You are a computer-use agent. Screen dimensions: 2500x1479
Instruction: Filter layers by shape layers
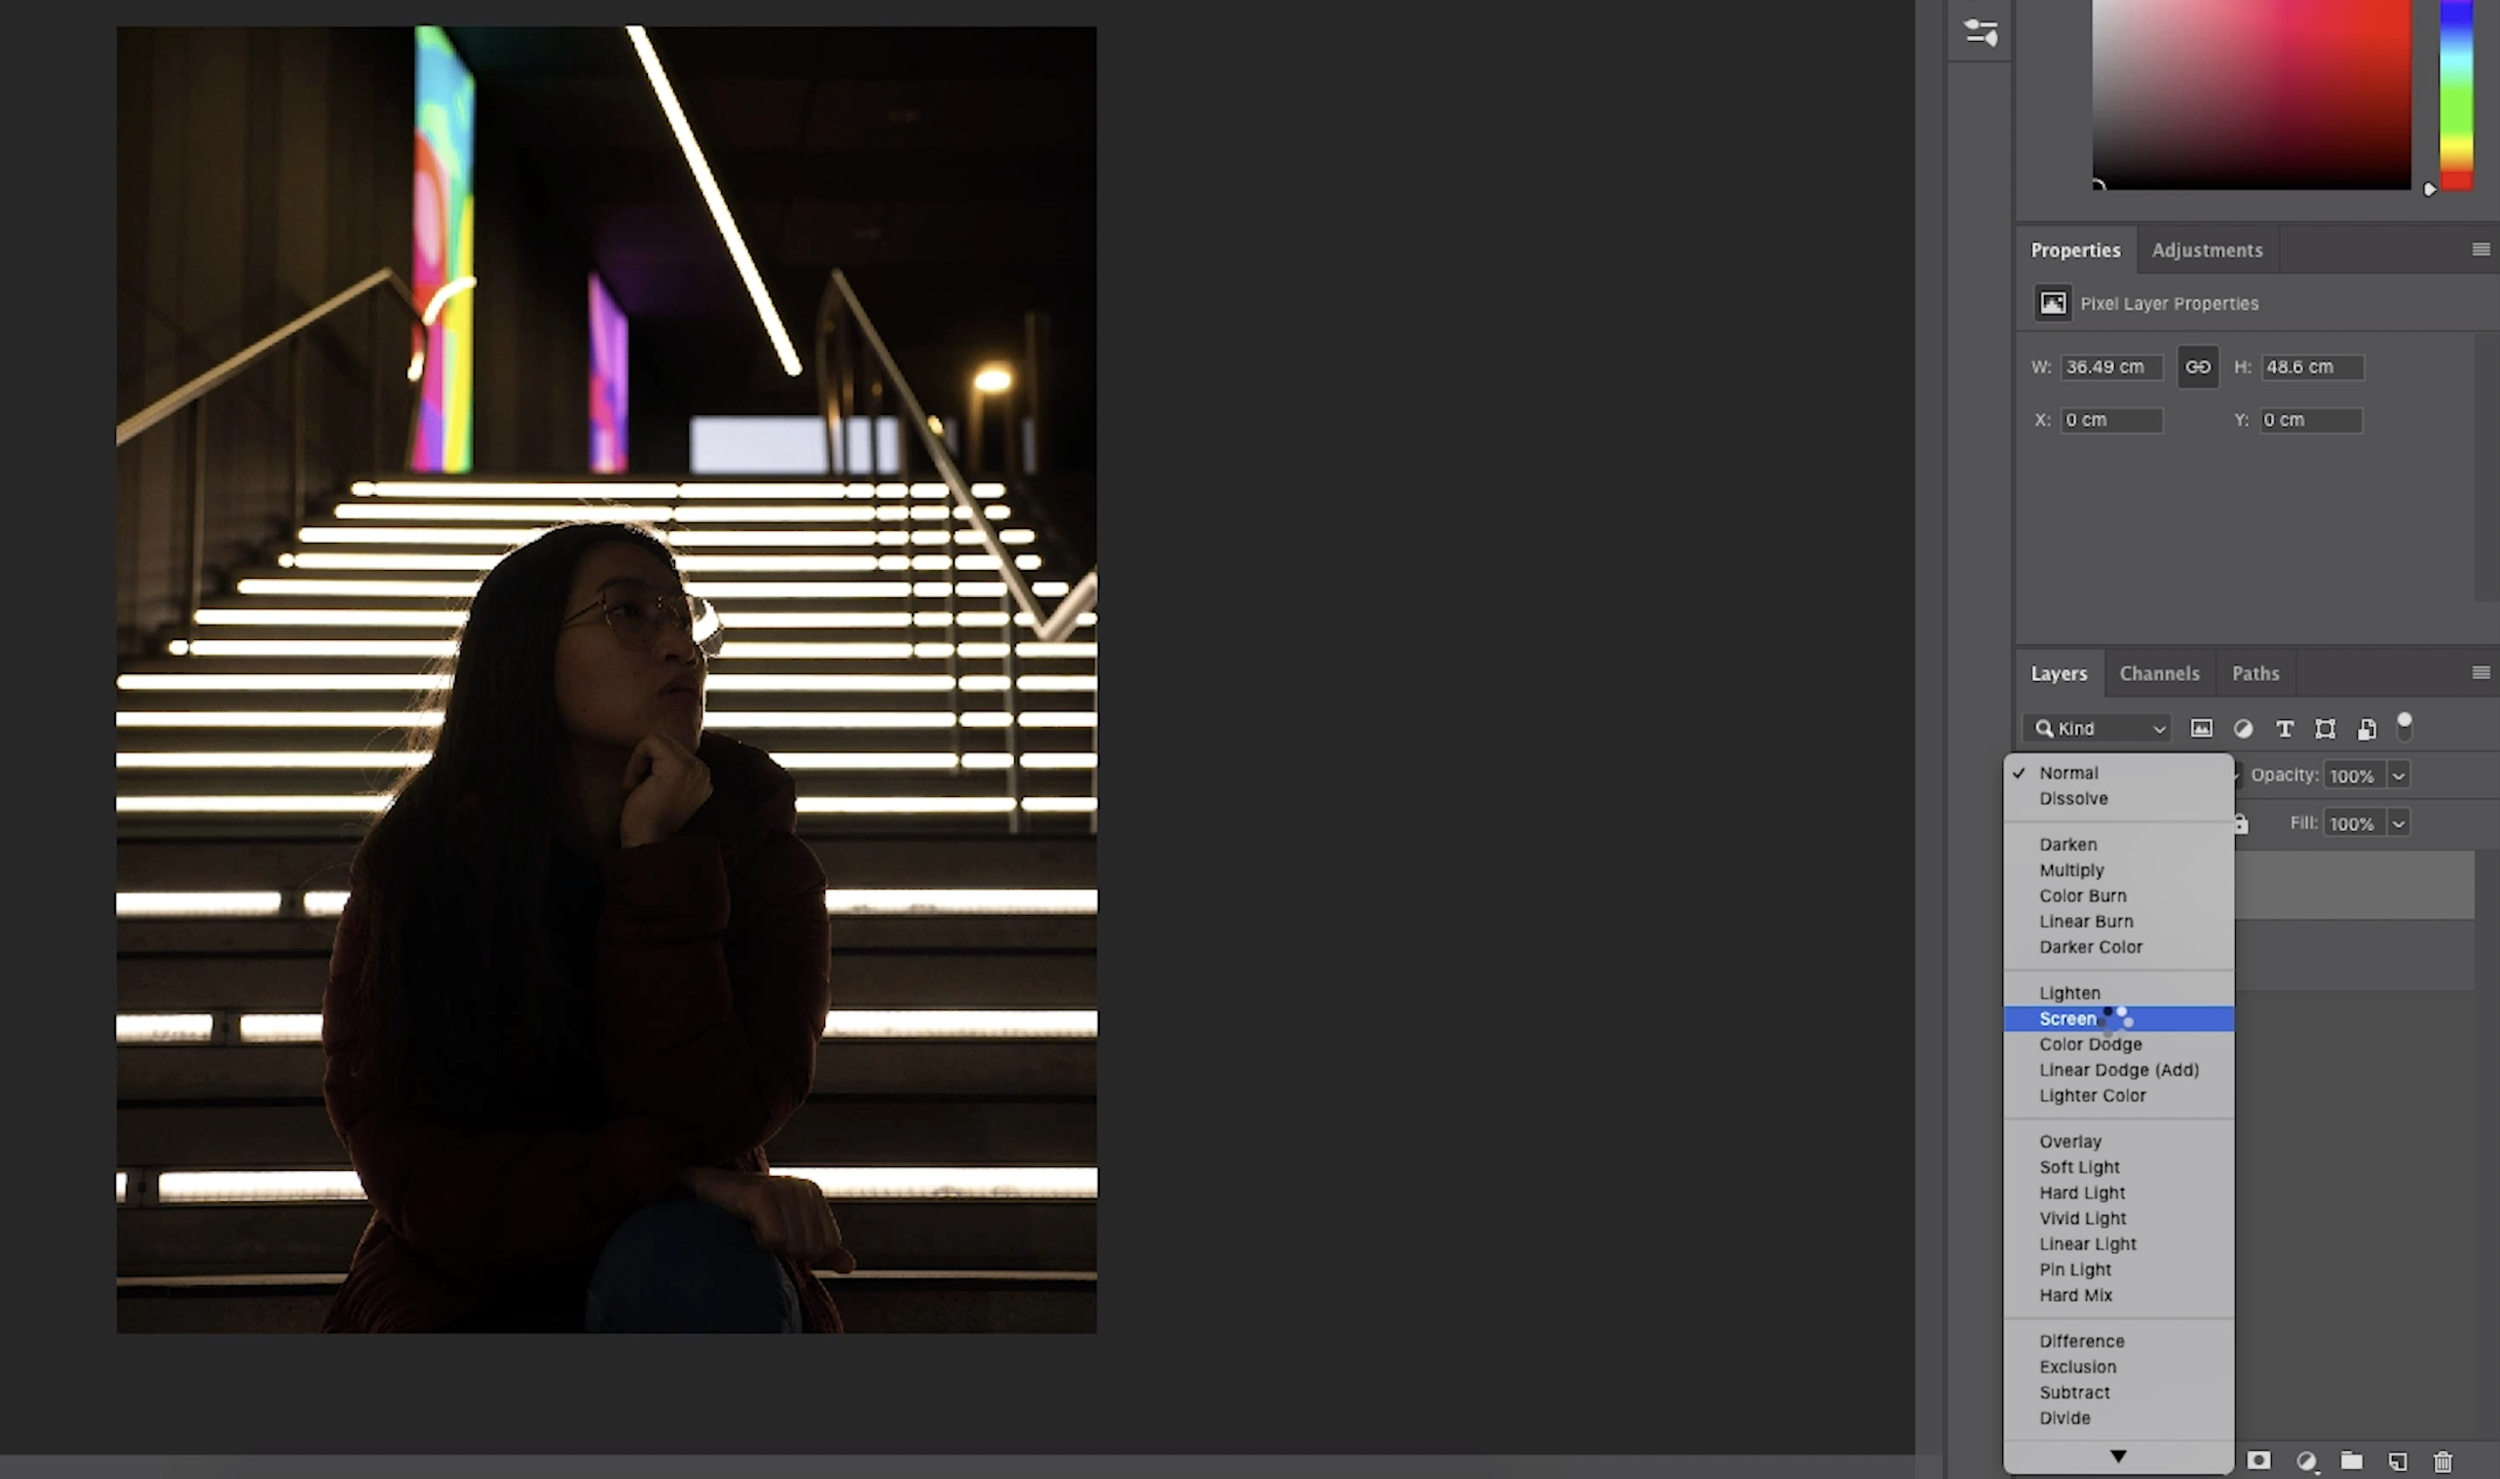pyautogui.click(x=2325, y=729)
